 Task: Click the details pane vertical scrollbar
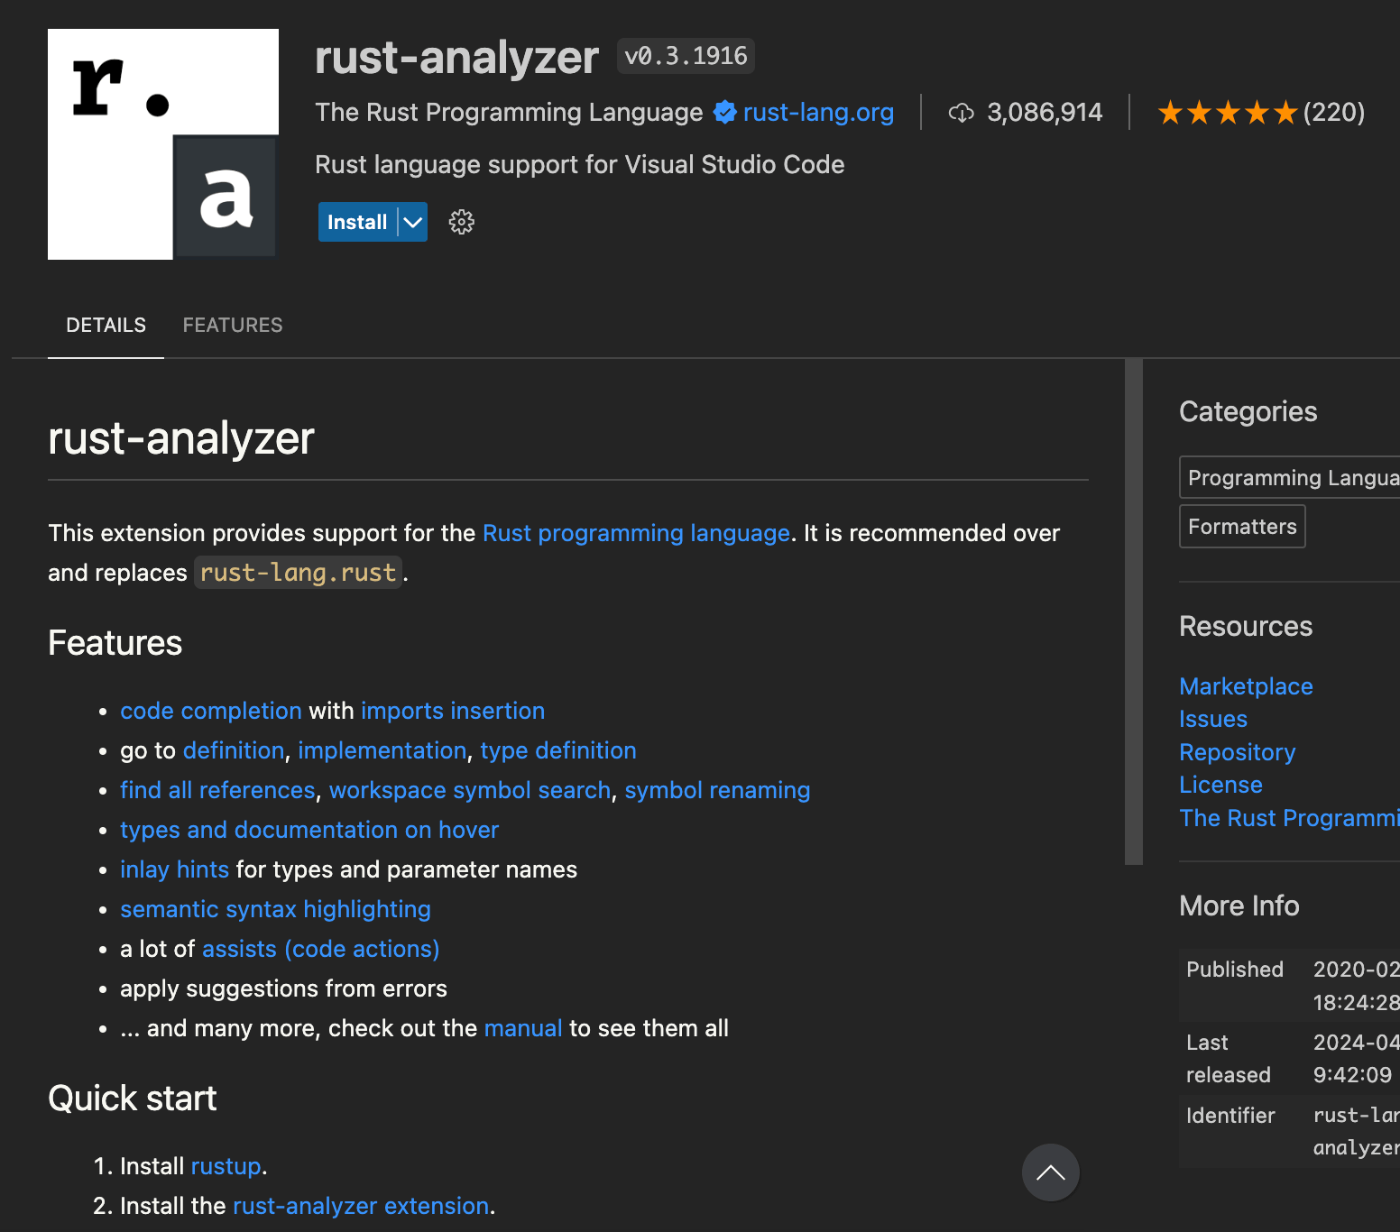point(1134,612)
